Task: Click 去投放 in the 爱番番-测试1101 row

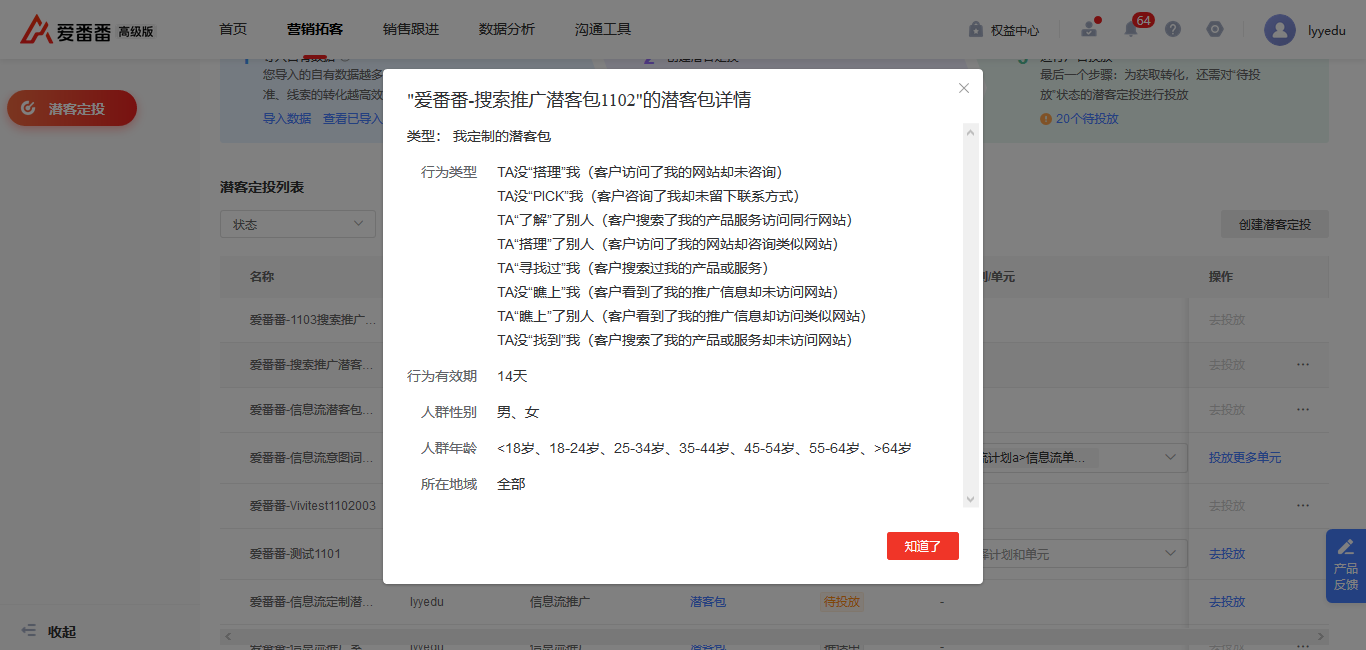Action: coord(1227,554)
